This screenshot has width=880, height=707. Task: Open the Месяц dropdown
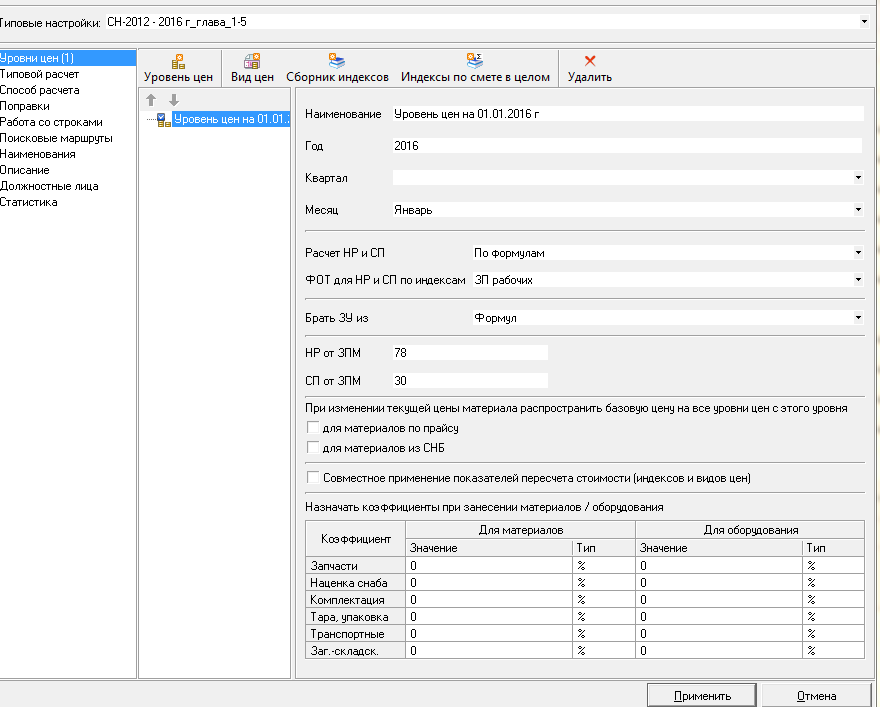point(858,210)
